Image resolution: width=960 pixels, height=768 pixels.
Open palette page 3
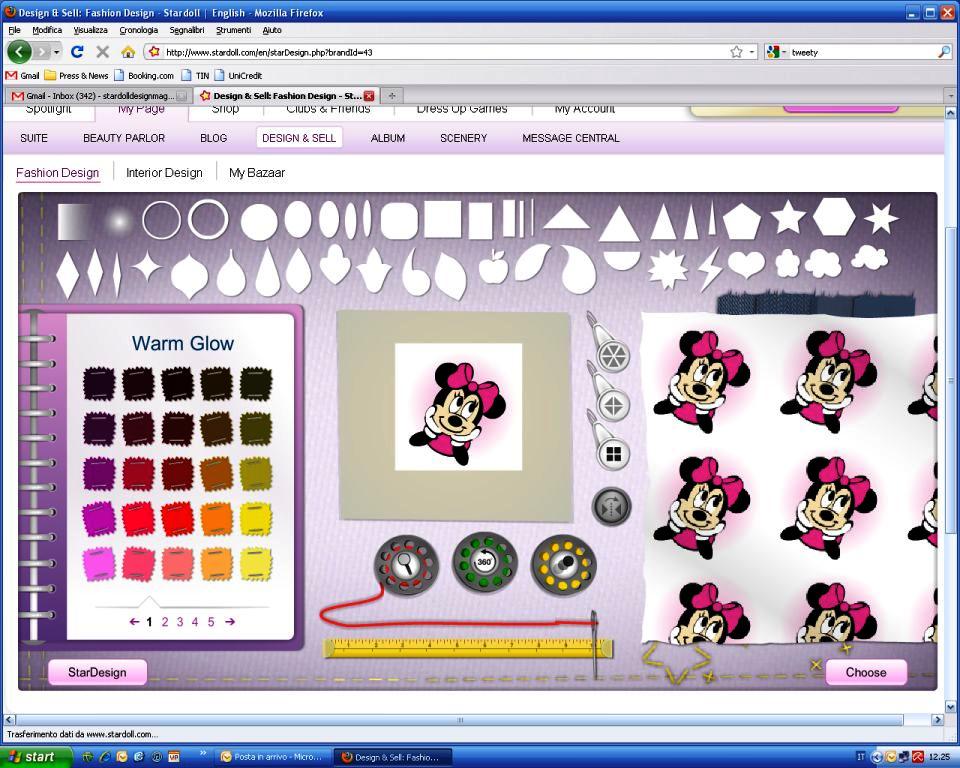[x=180, y=622]
